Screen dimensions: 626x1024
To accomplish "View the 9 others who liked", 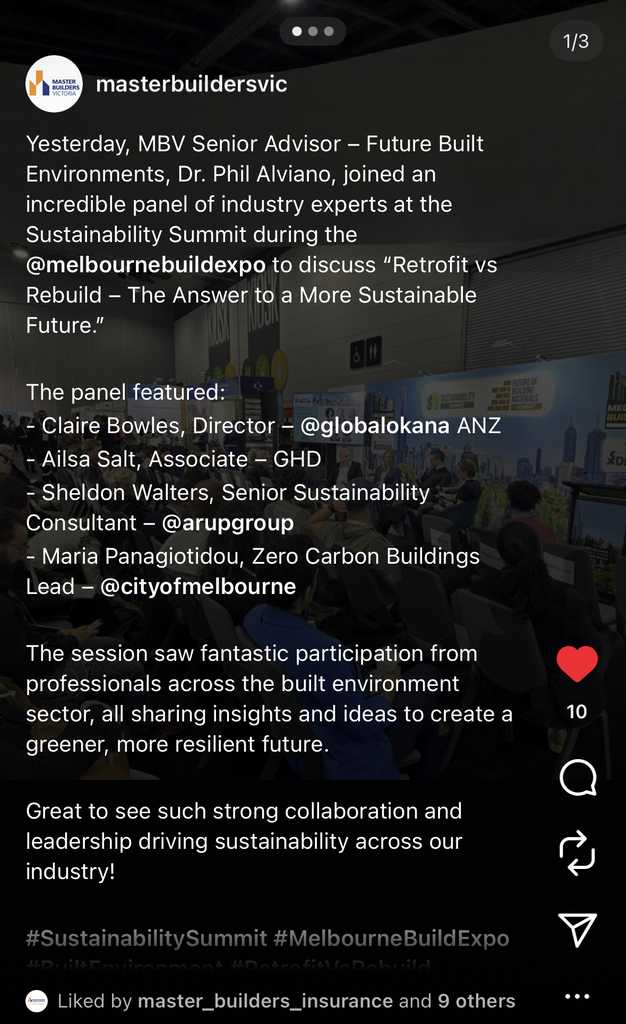I will point(475,1001).
